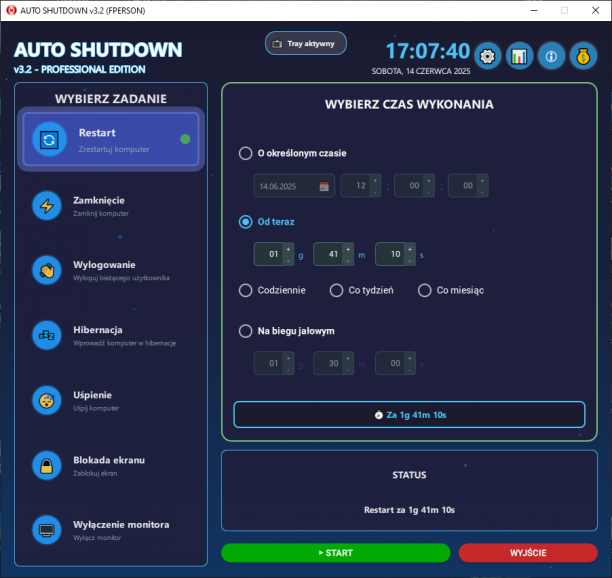This screenshot has width=612, height=578.
Task: Click the app logo in the title bar
Action: [11, 10]
